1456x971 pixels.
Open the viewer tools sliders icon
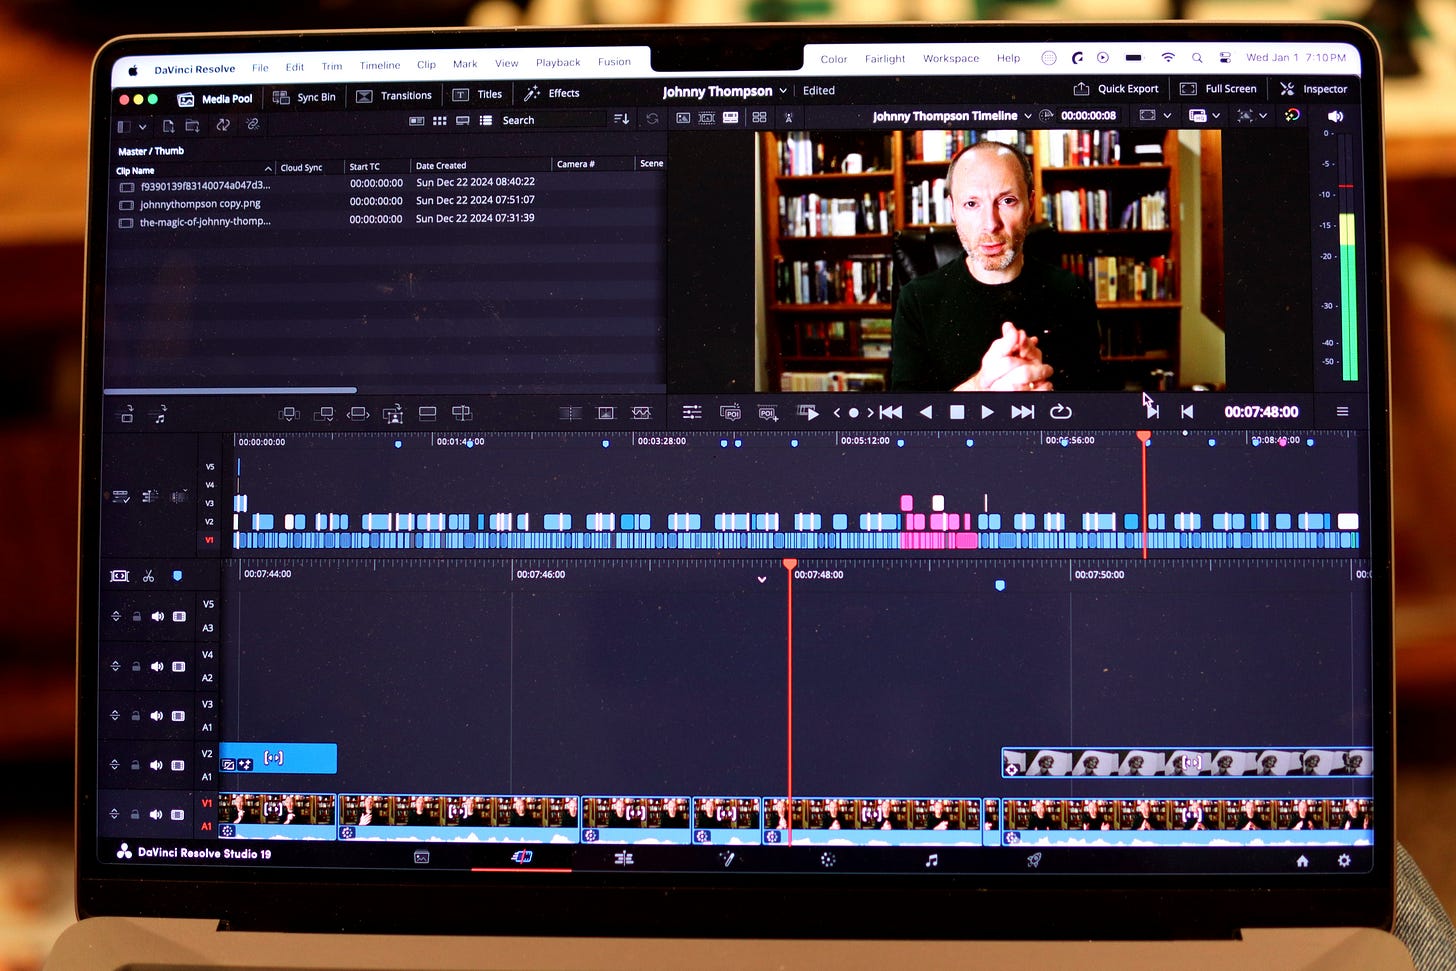pos(691,412)
